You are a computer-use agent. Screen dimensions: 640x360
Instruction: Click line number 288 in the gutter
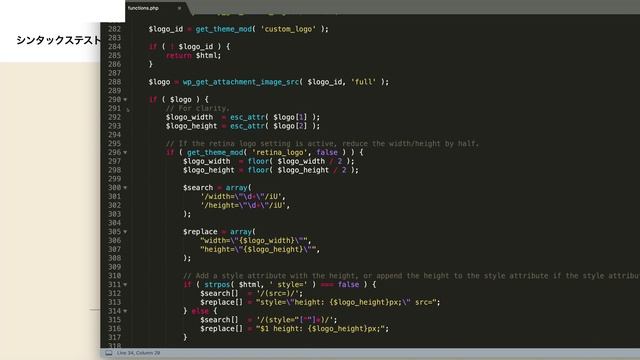point(115,82)
